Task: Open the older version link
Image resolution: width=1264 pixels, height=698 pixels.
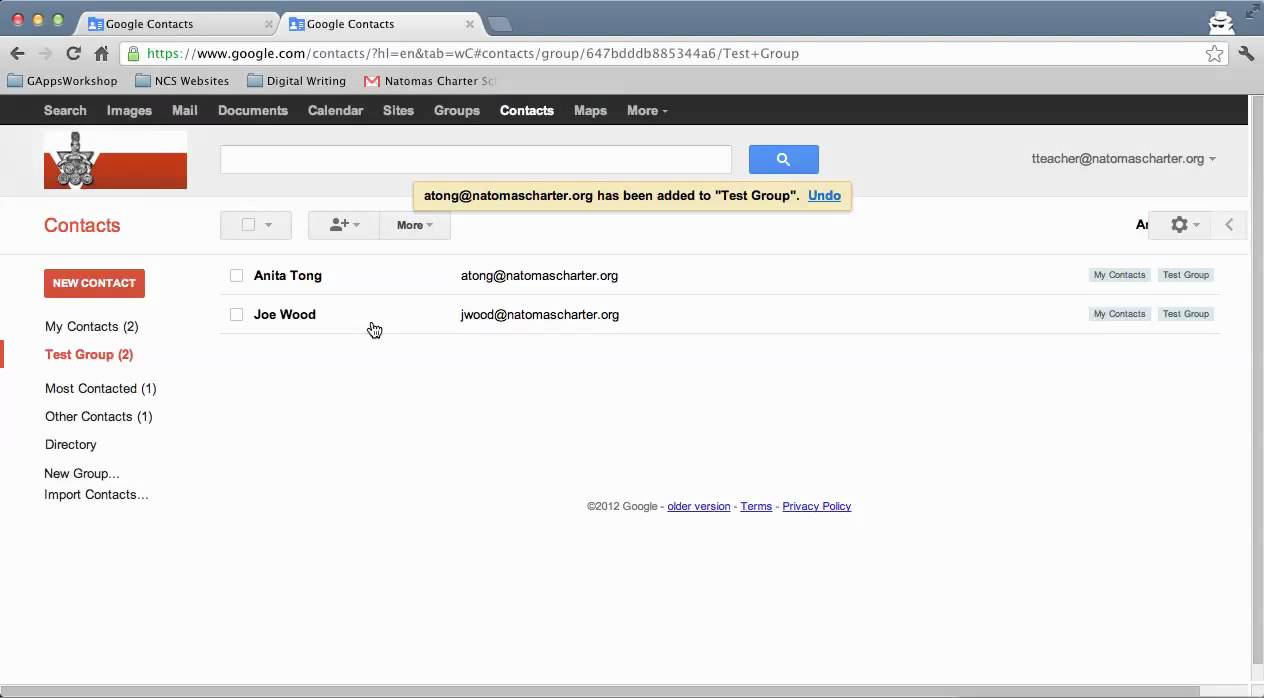Action: (699, 506)
